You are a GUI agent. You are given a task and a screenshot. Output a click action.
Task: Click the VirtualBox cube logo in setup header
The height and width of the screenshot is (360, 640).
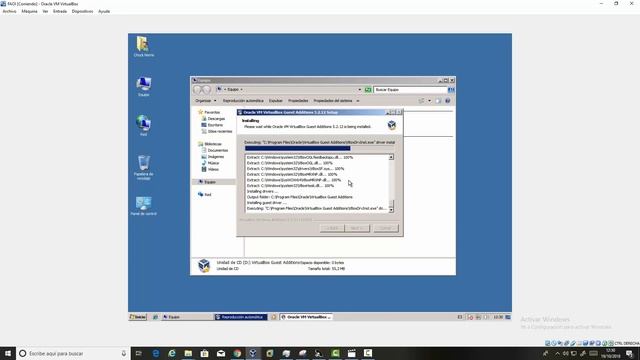[x=391, y=125]
